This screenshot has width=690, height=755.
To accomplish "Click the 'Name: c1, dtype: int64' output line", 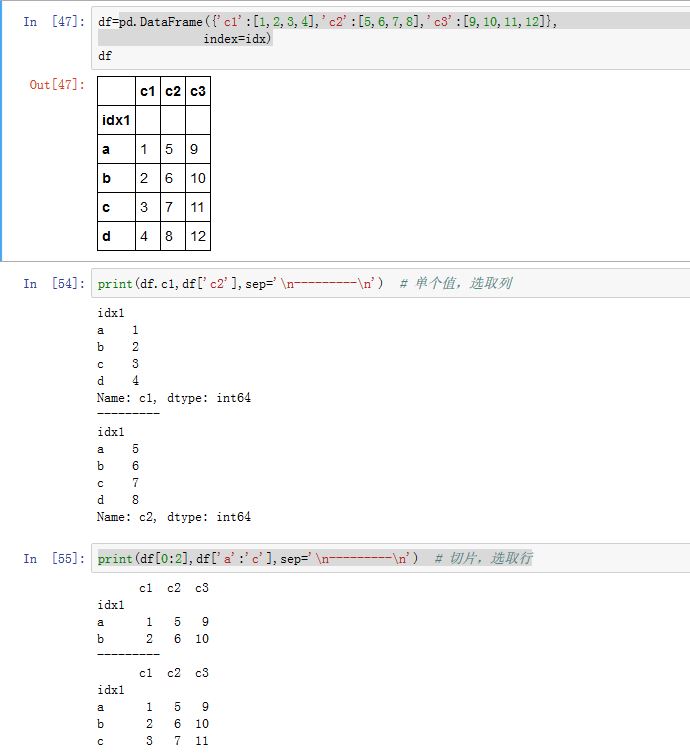I will pos(174,398).
